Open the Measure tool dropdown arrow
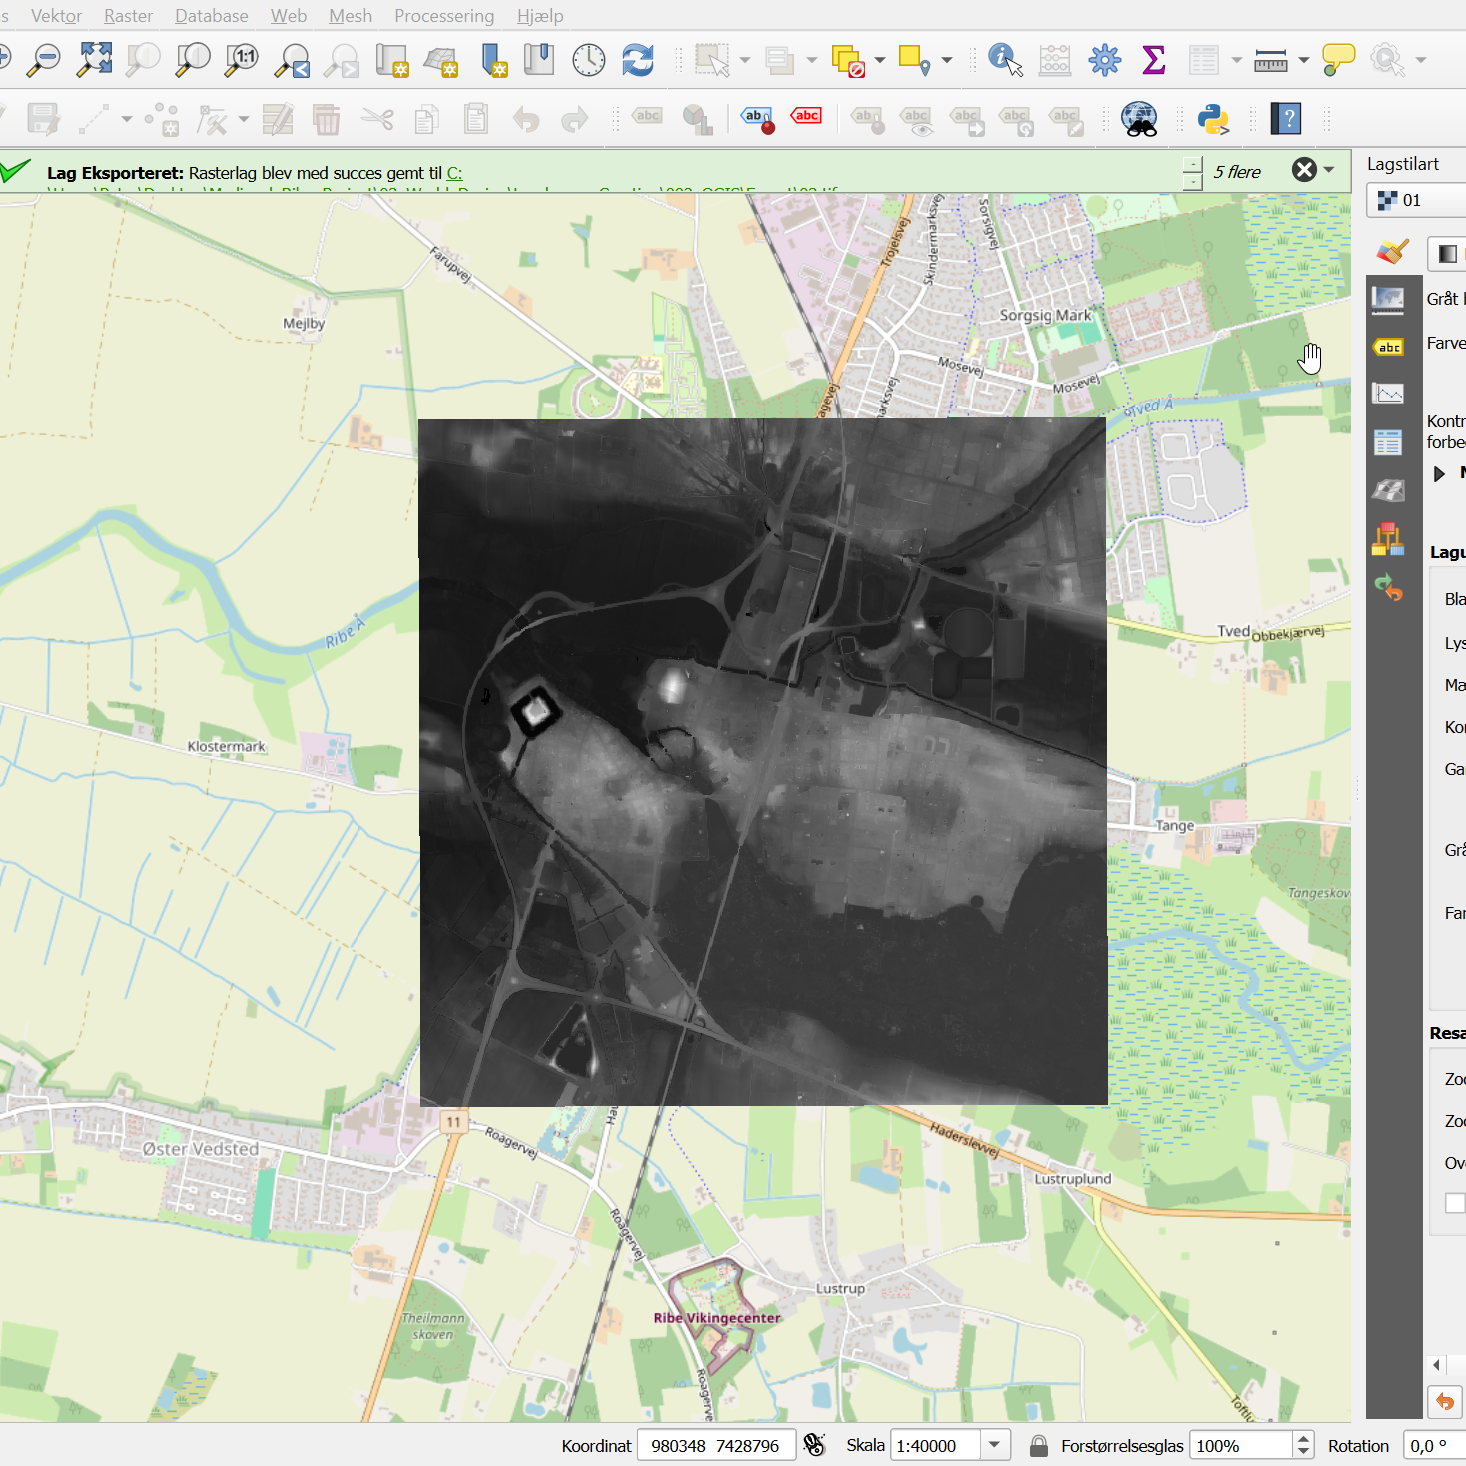This screenshot has height=1466, width=1466. pyautogui.click(x=1304, y=60)
